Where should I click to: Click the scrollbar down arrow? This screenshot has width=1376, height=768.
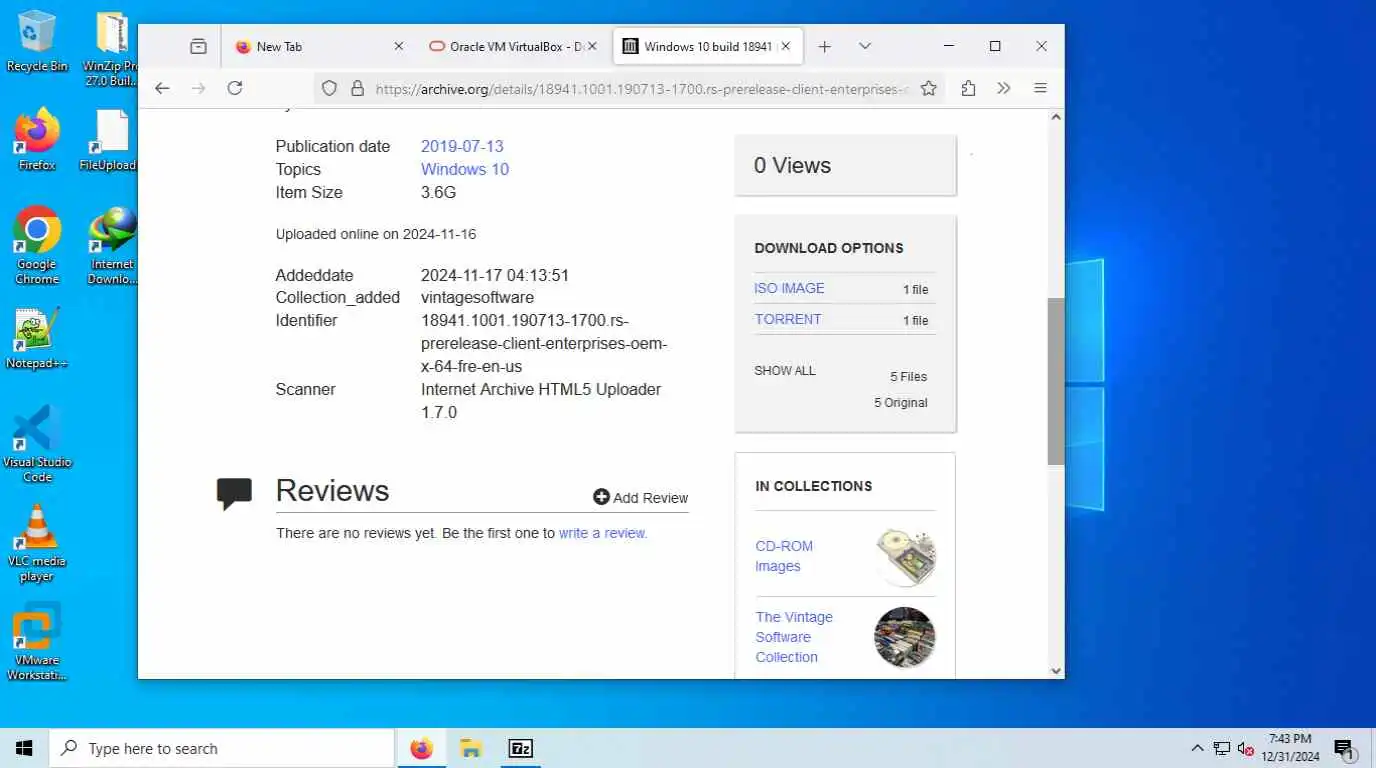(1056, 671)
